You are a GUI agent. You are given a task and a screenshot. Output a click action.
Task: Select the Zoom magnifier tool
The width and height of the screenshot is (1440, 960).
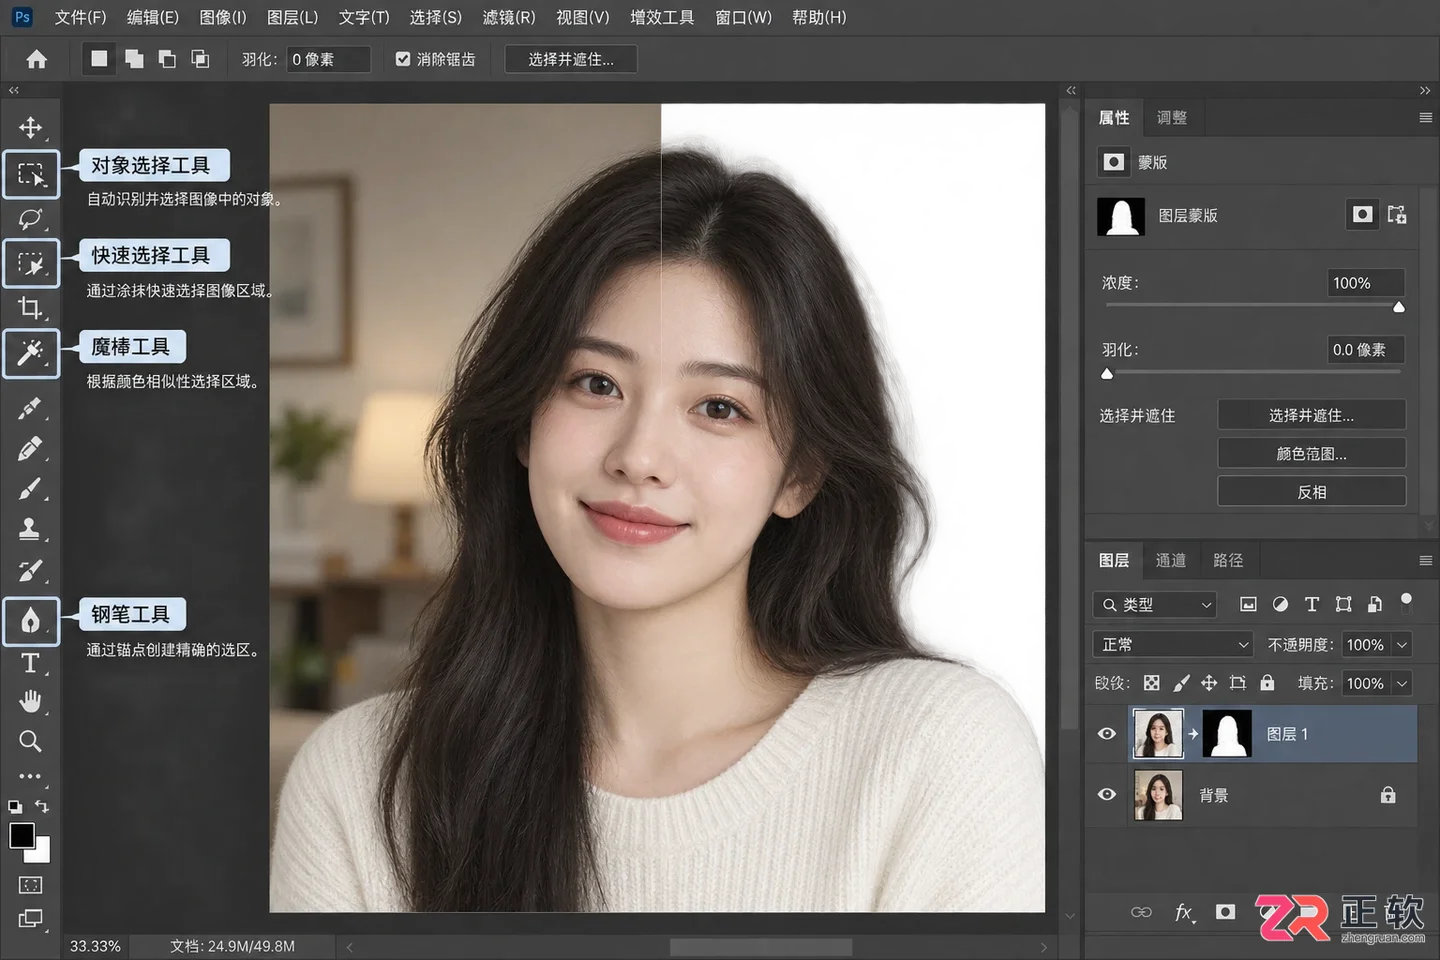30,741
